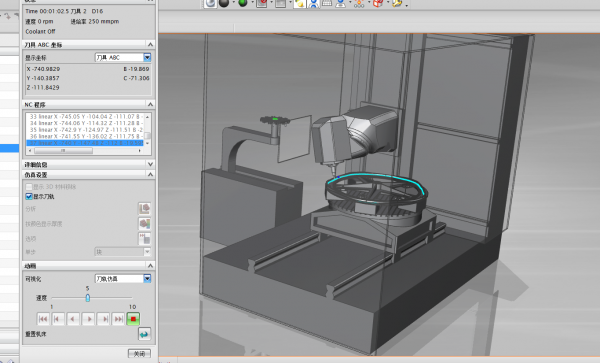Select NC line 33 linear X -745.05
Image resolution: width=600 pixels, height=363 pixels.
pos(85,116)
